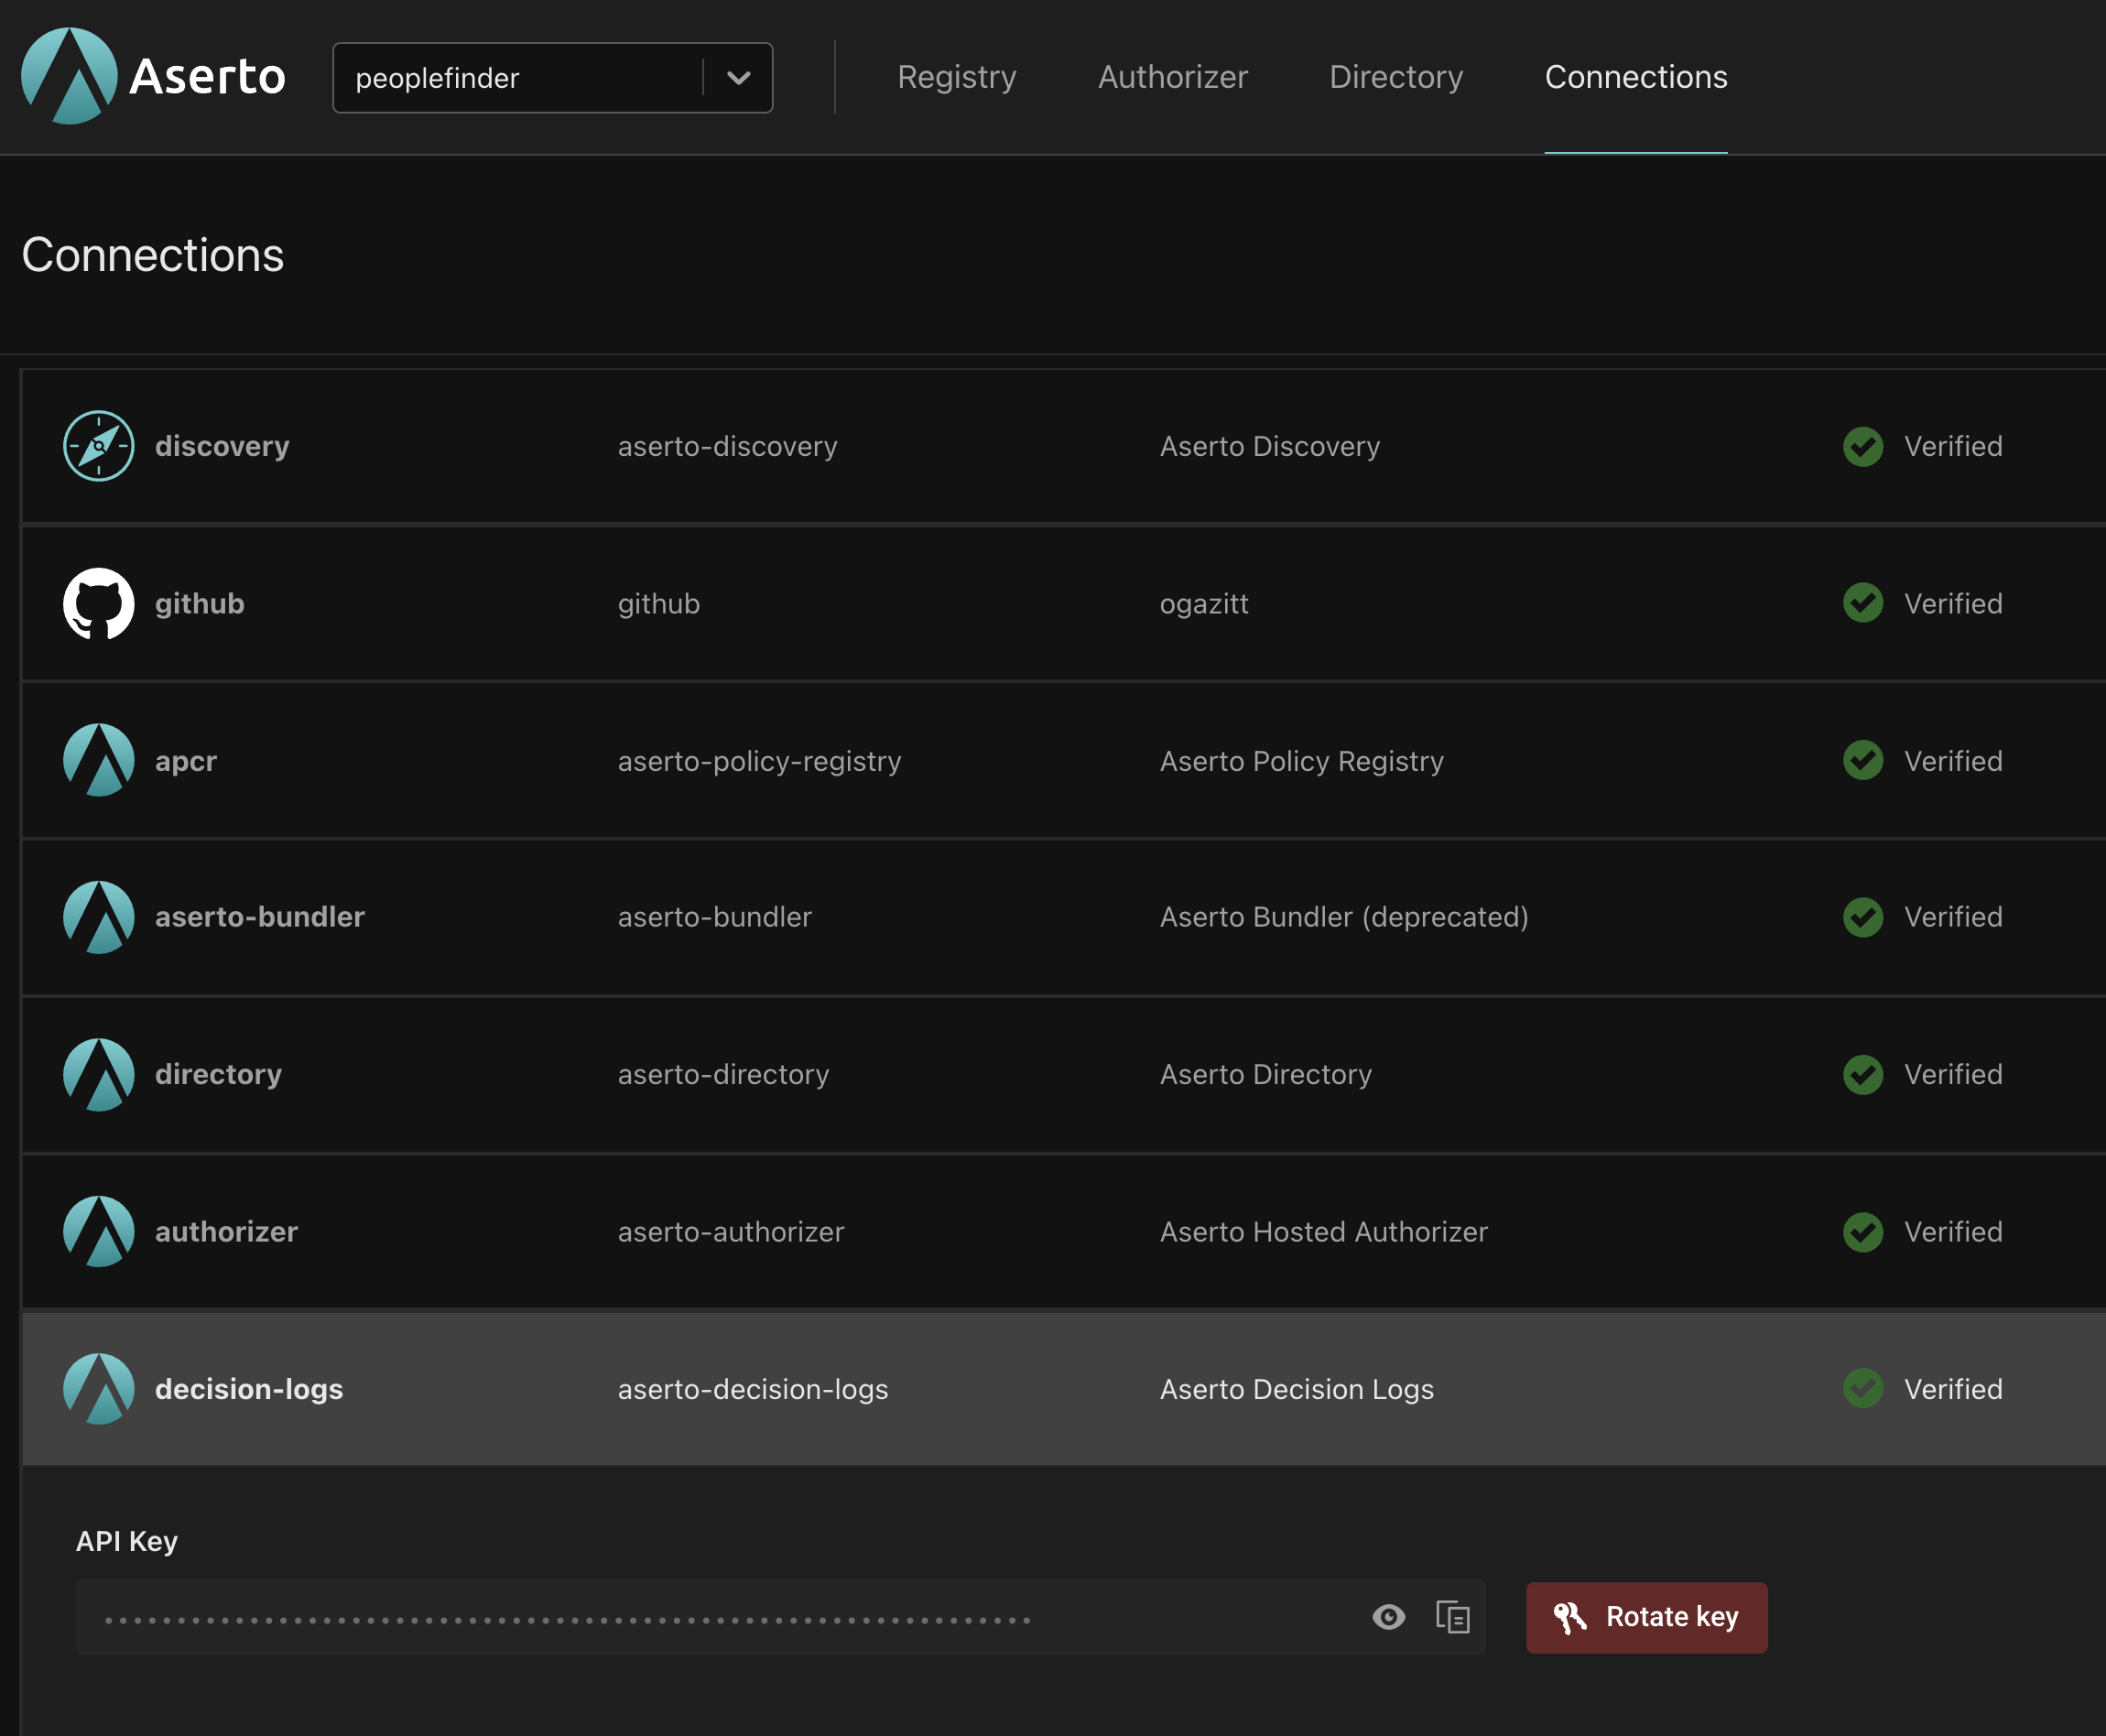Viewport: 2106px width, 1736px height.
Task: Click the aserto-bundler row icon
Action: (98, 917)
